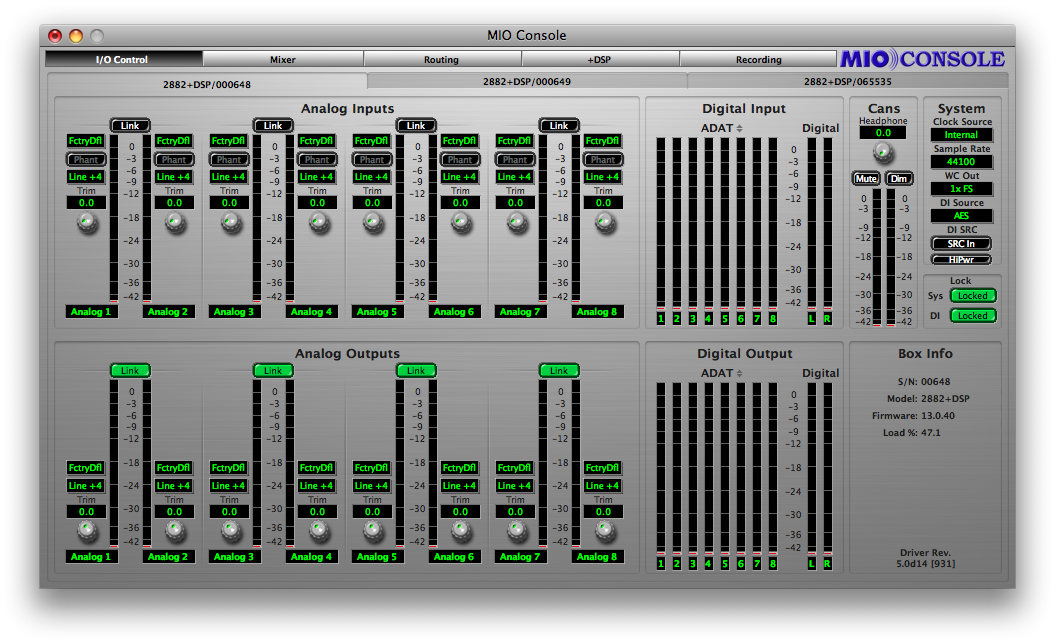The height and width of the screenshot is (643, 1055).
Task: Mute the Cans headphone output
Action: point(866,178)
